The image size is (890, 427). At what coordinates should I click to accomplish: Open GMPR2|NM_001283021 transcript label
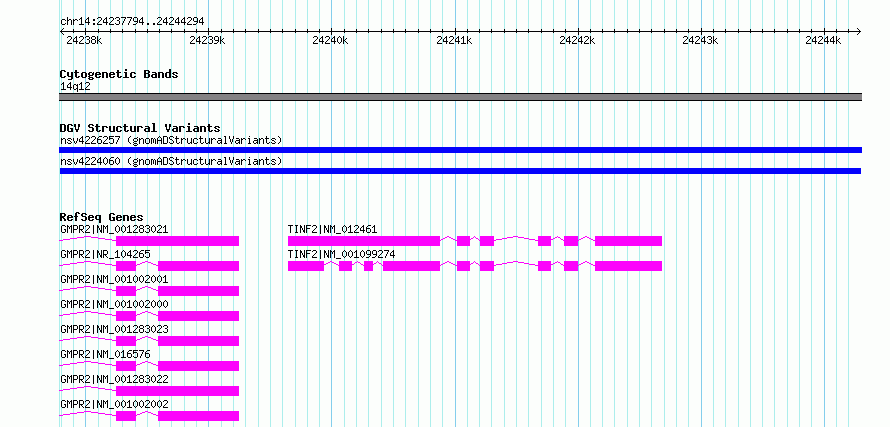pos(114,229)
